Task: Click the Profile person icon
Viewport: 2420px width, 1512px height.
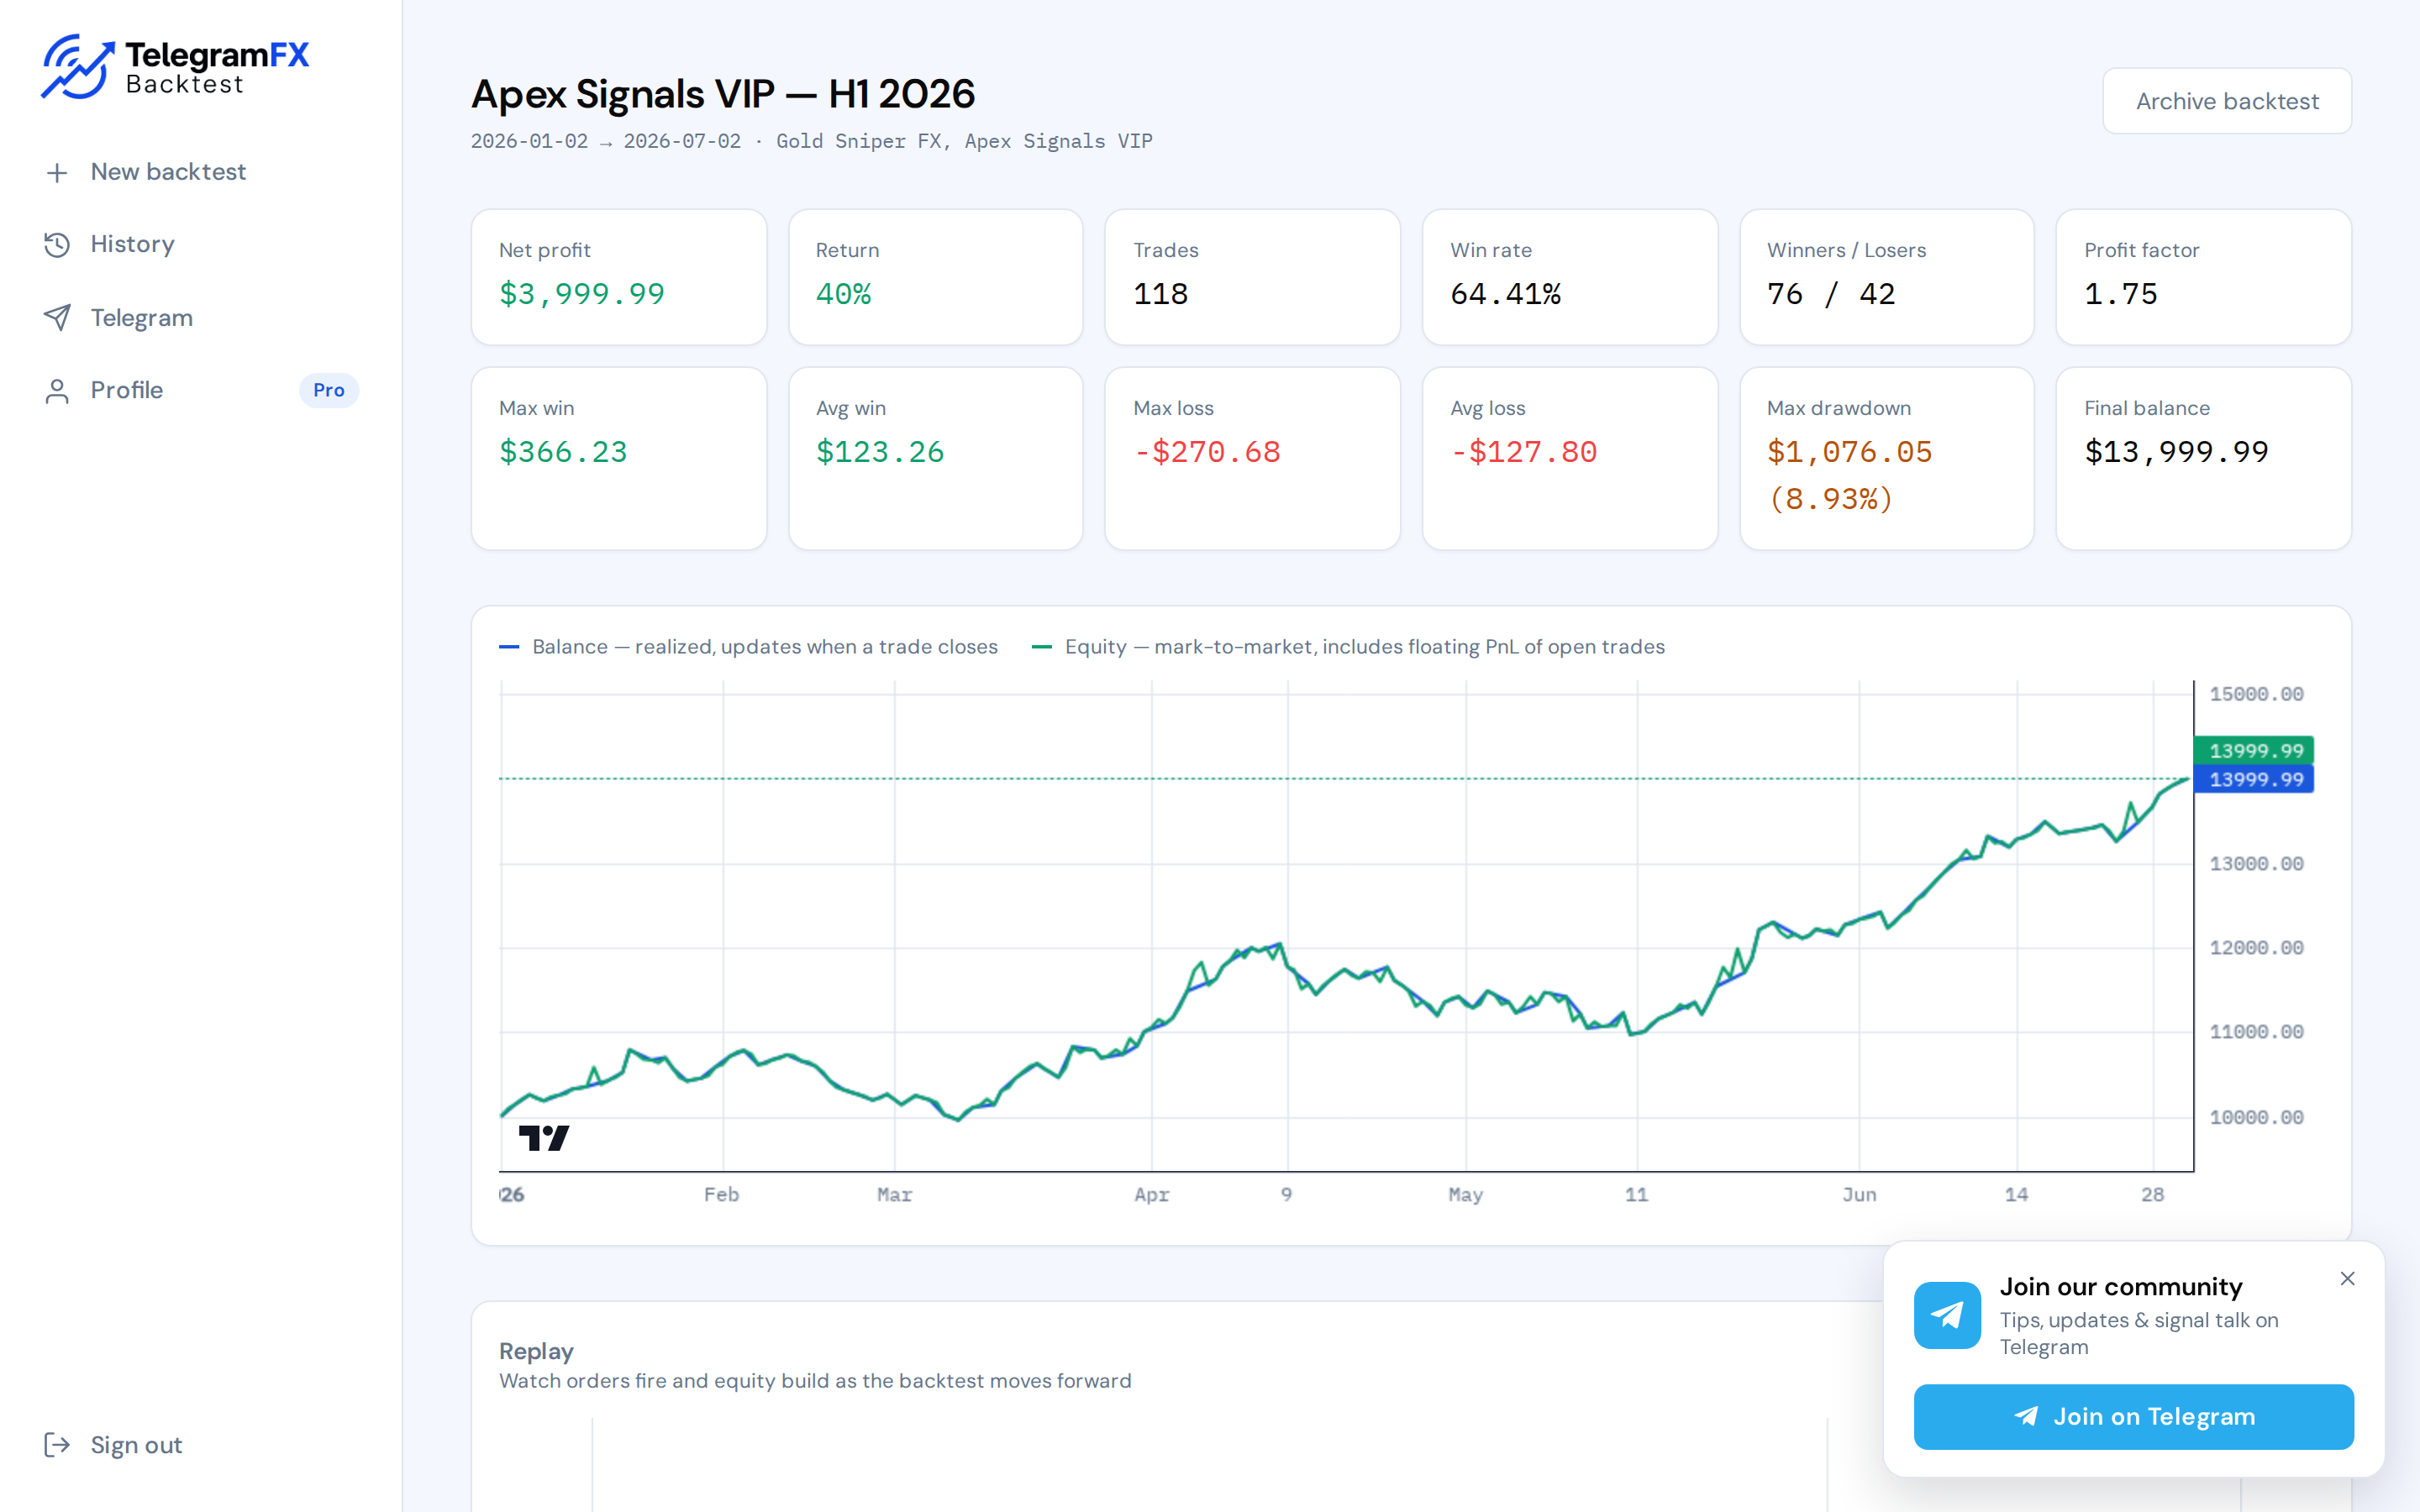Action: [x=57, y=390]
